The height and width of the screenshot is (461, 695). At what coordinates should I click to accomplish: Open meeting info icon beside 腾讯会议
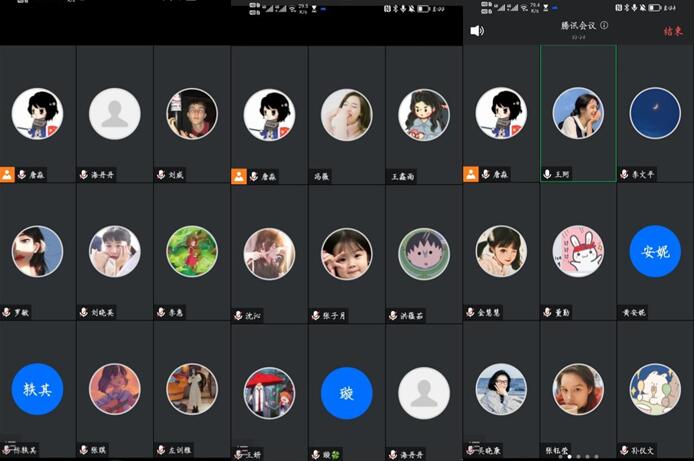click(604, 26)
